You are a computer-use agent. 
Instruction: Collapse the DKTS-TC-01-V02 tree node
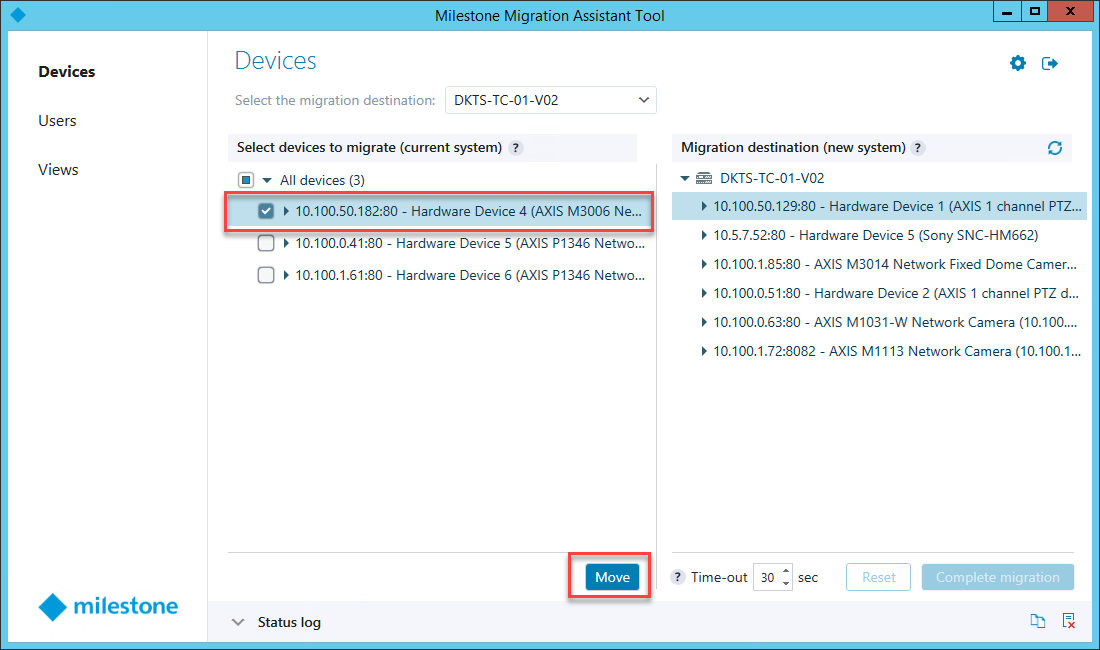click(685, 179)
